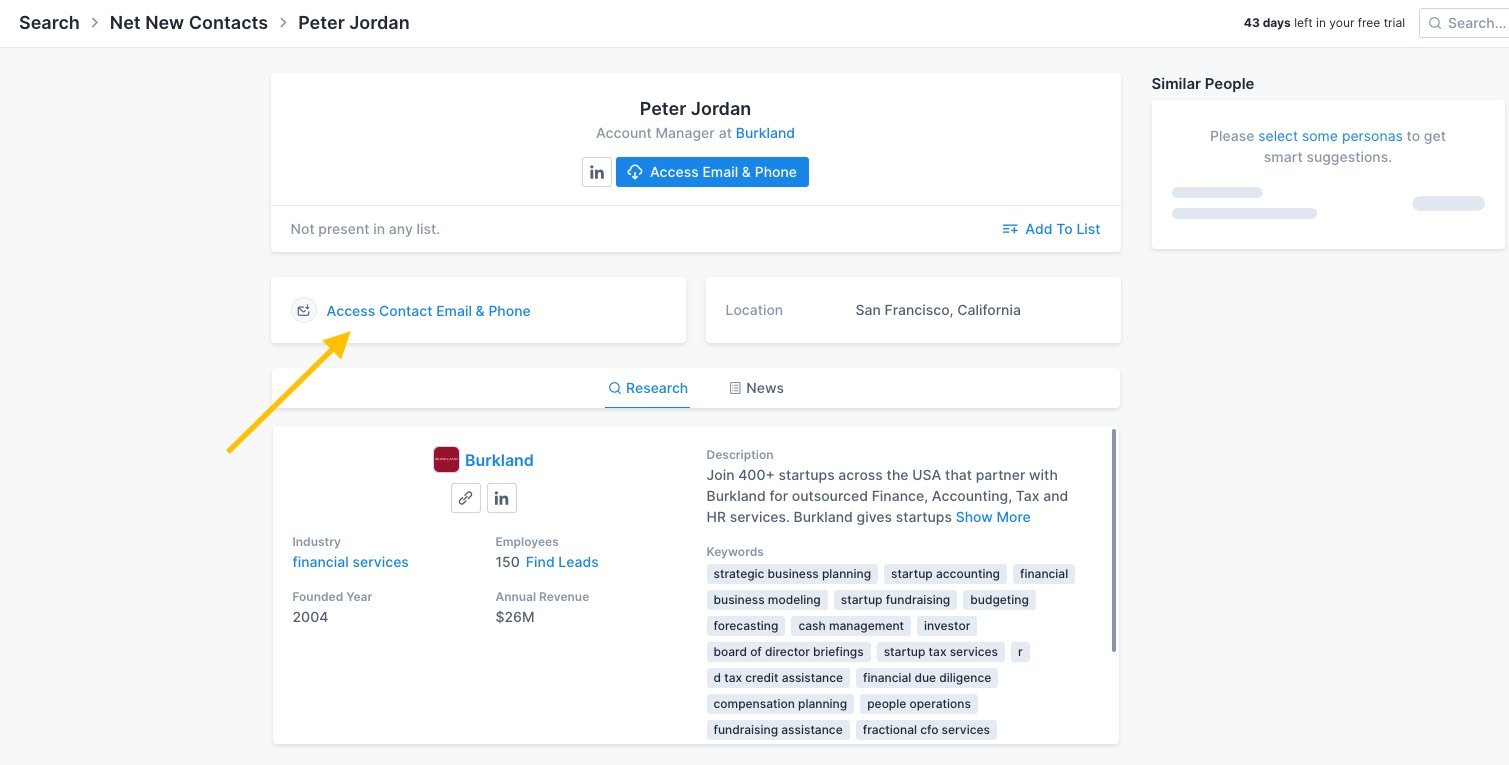
Task: Click select some personas link
Action: click(x=1330, y=136)
